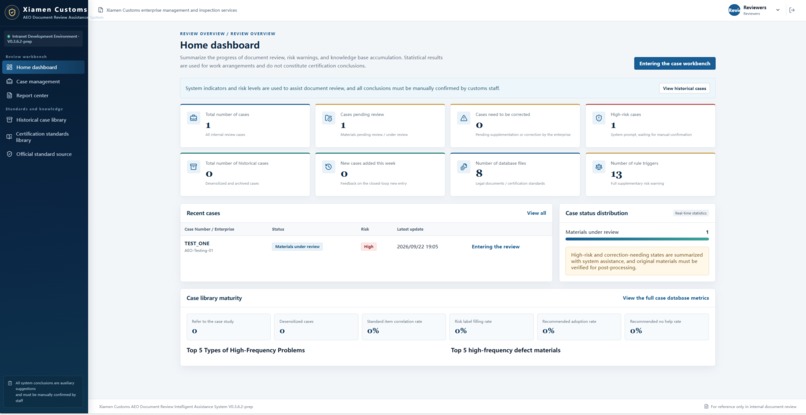Click Entering the case workbench button
This screenshot has height=415, width=806.
pyautogui.click(x=674, y=63)
